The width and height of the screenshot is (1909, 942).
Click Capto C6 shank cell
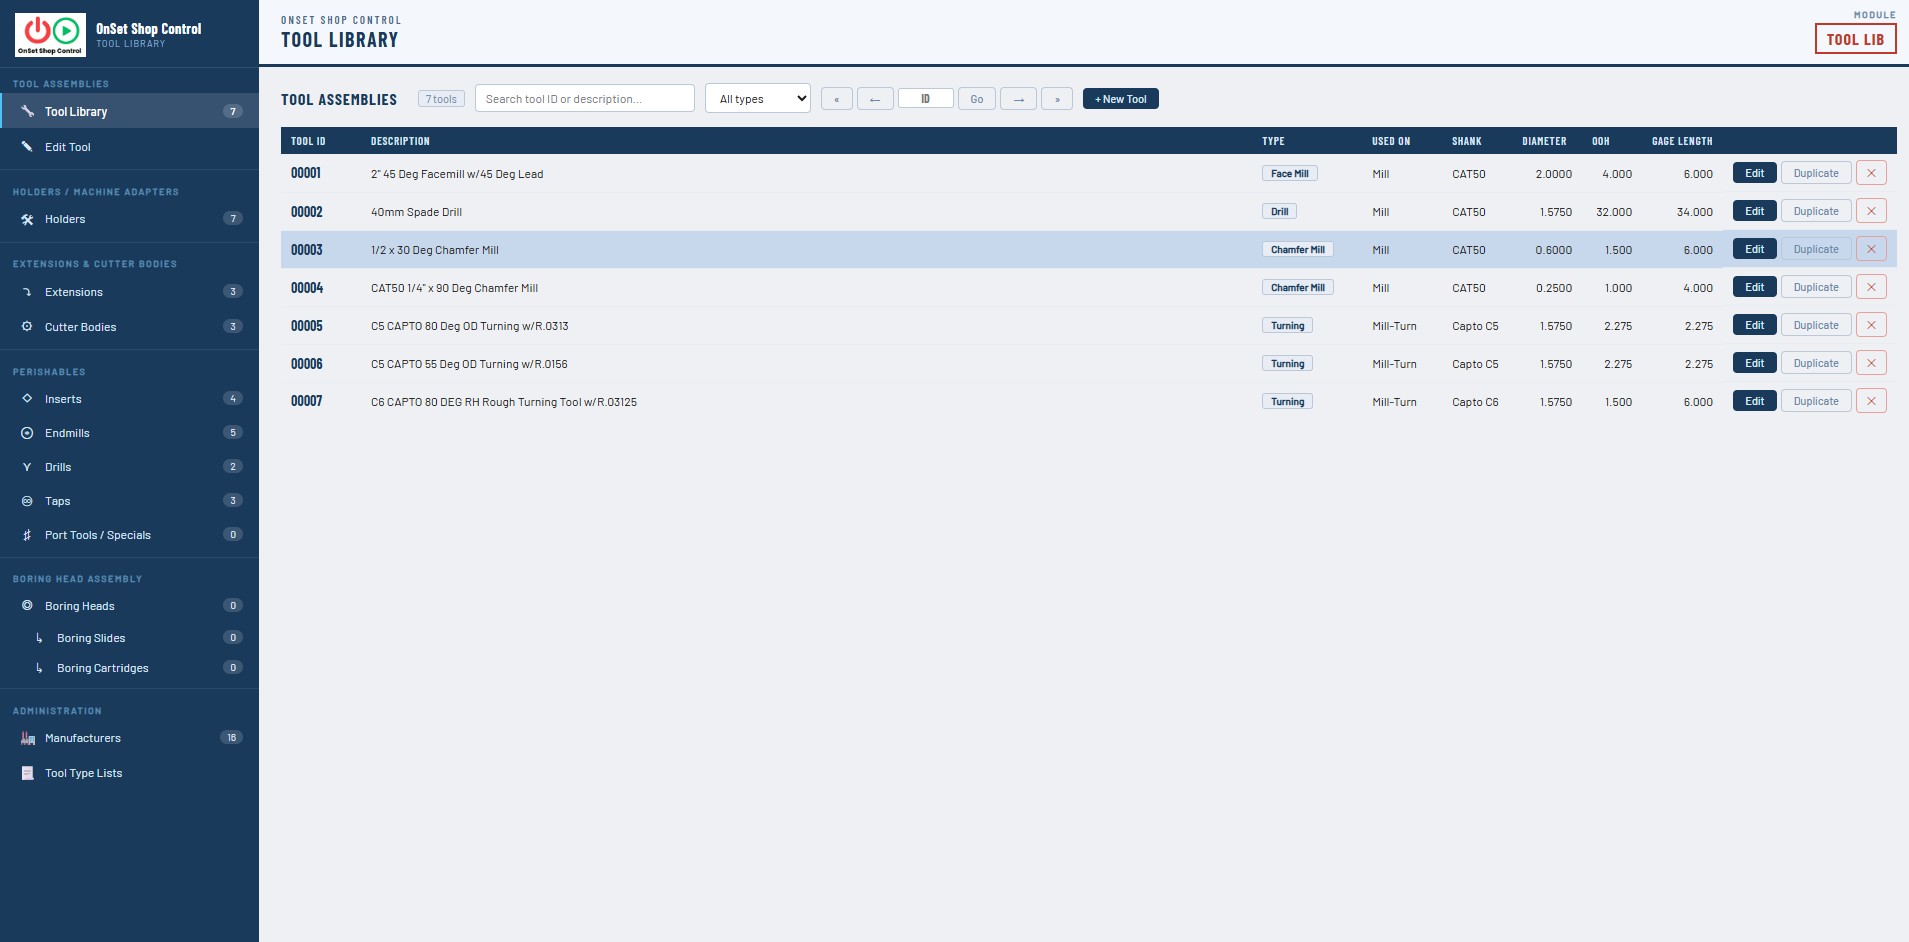click(x=1475, y=402)
